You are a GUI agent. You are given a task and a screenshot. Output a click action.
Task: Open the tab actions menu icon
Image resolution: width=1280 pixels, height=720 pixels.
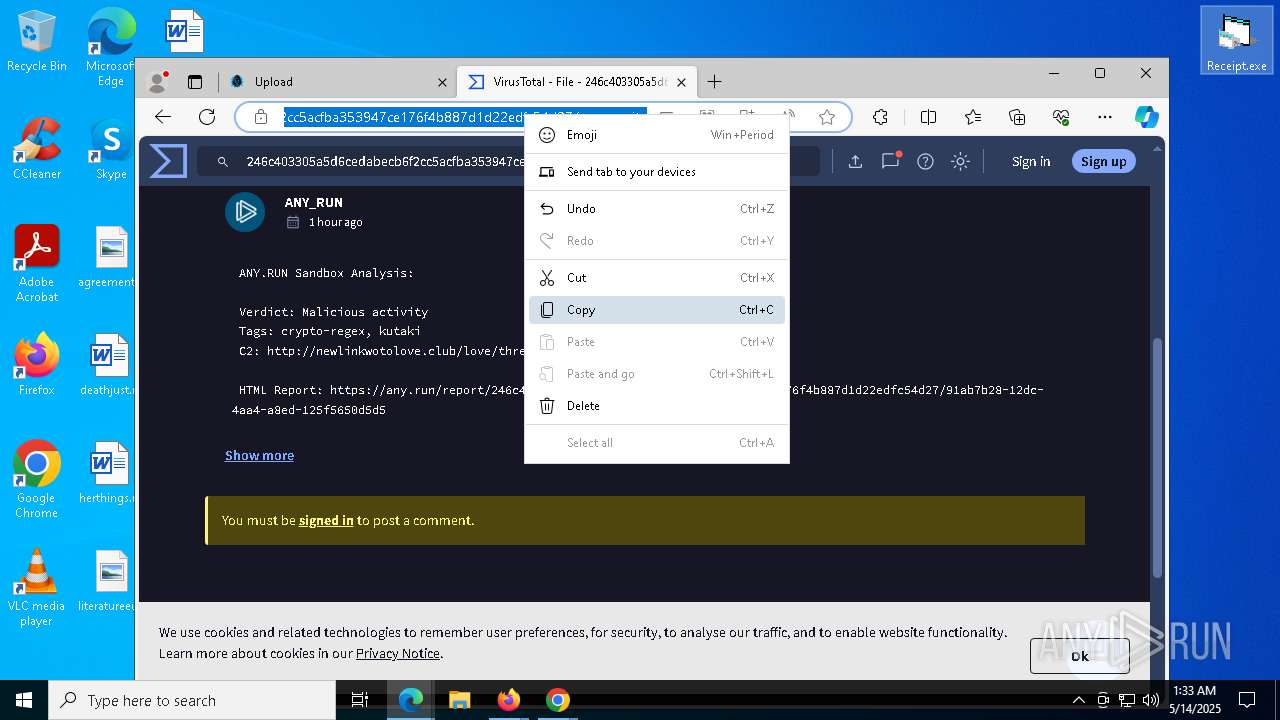click(x=195, y=82)
